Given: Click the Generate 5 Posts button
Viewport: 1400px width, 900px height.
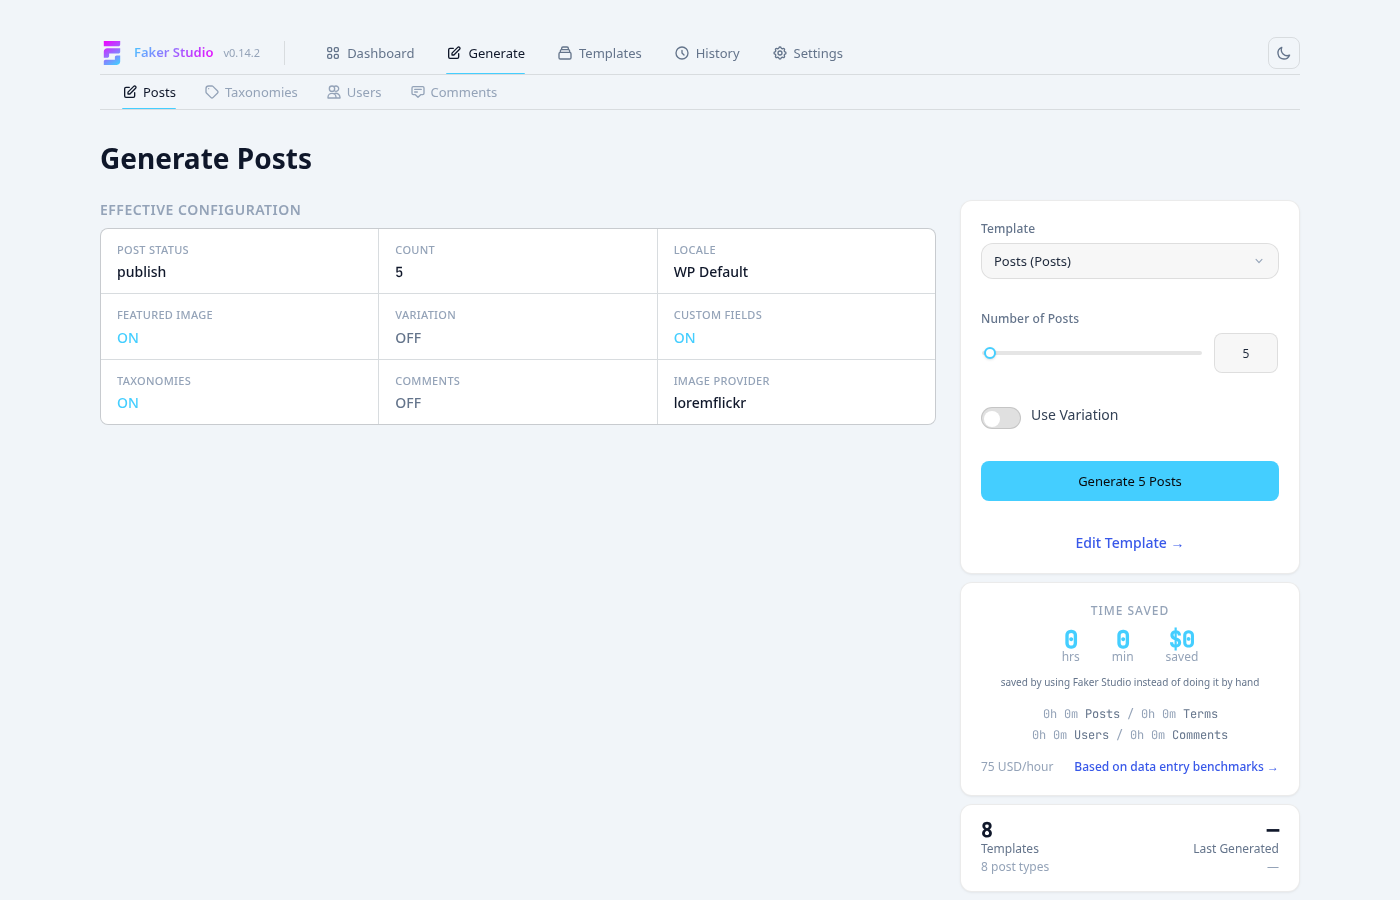Looking at the screenshot, I should (1130, 481).
